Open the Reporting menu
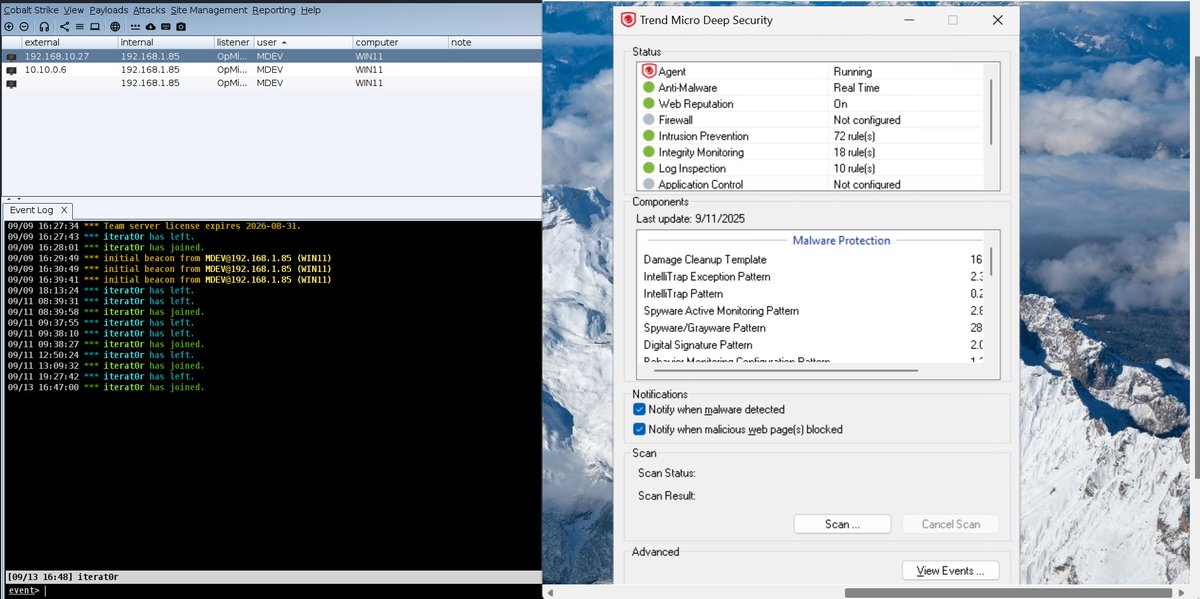Image resolution: width=1200 pixels, height=599 pixels. point(274,10)
